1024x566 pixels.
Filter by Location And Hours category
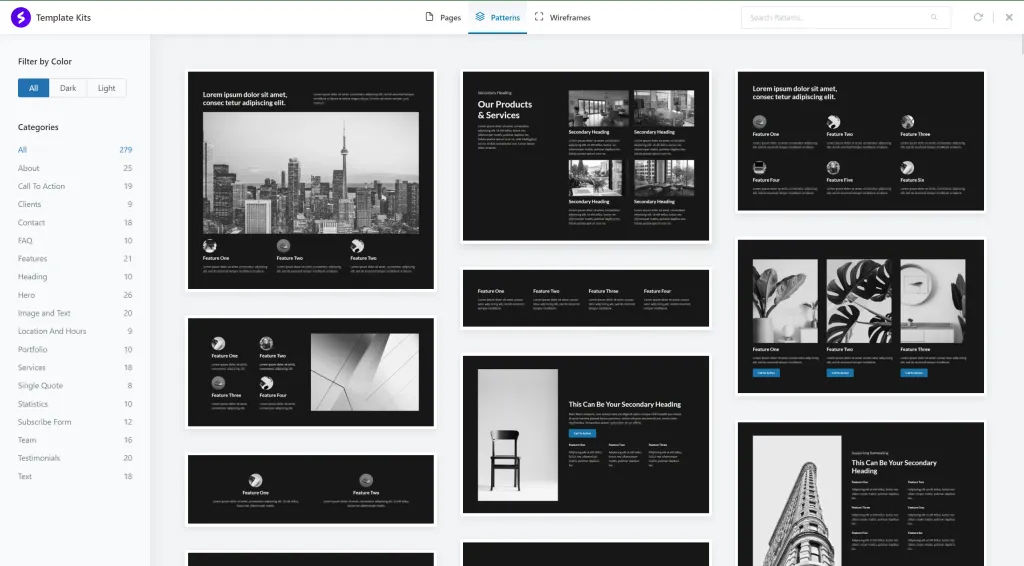[52, 331]
